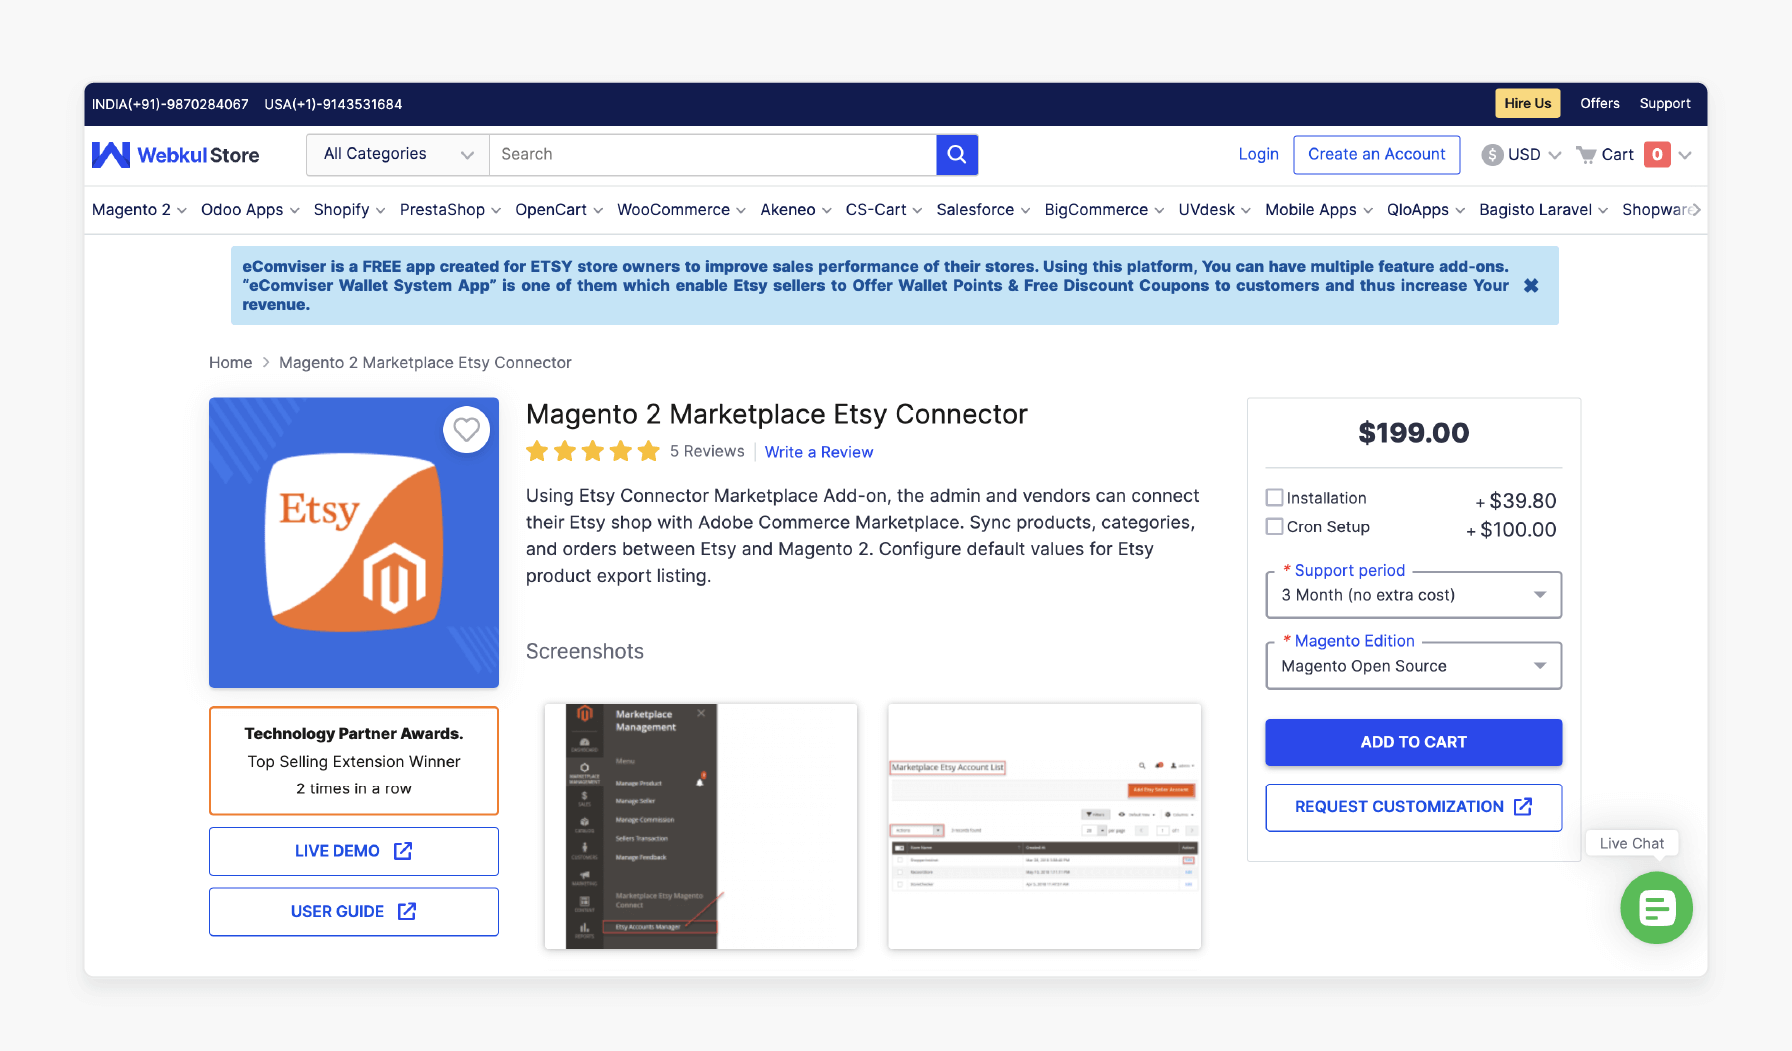Open the green Live Chat bubble
The height and width of the screenshot is (1051, 1792).
point(1656,908)
